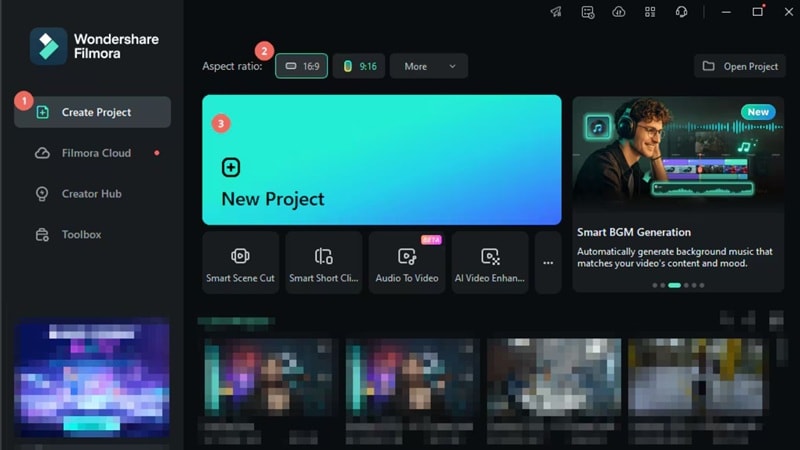Open the Toolbox section

92,235
